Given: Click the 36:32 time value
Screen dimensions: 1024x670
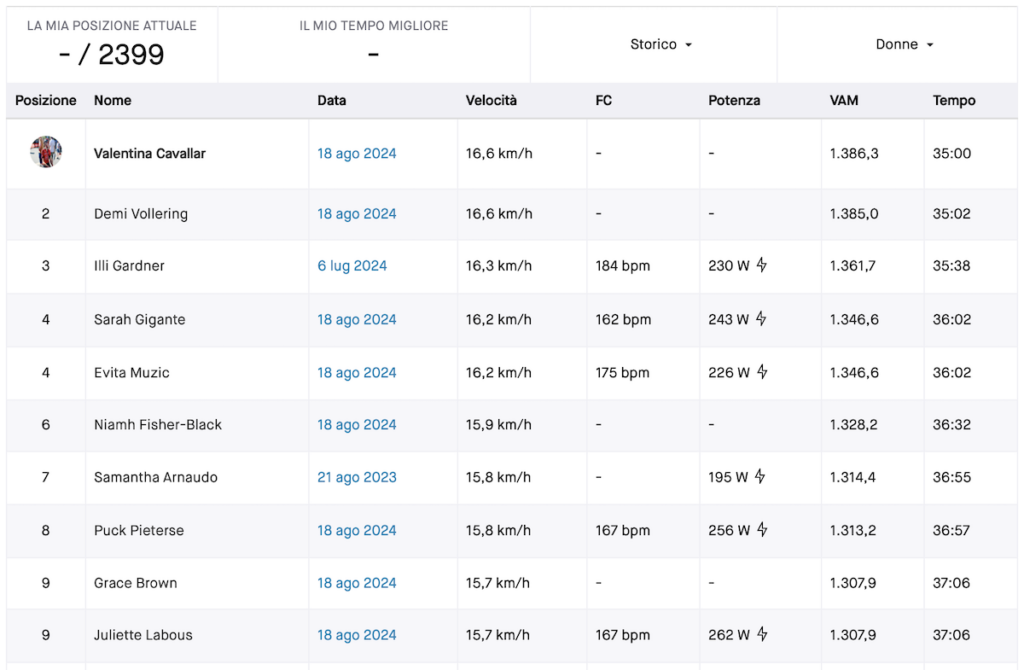Looking at the screenshot, I should (x=952, y=424).
